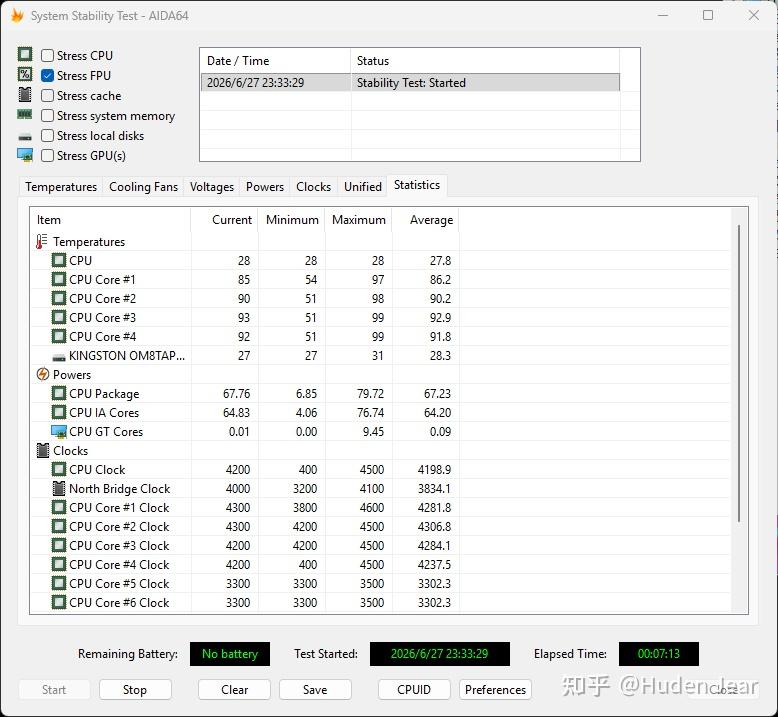This screenshot has height=717, width=778.
Task: Click the Elapsed Time 00:07:13 display
Action: pos(658,653)
